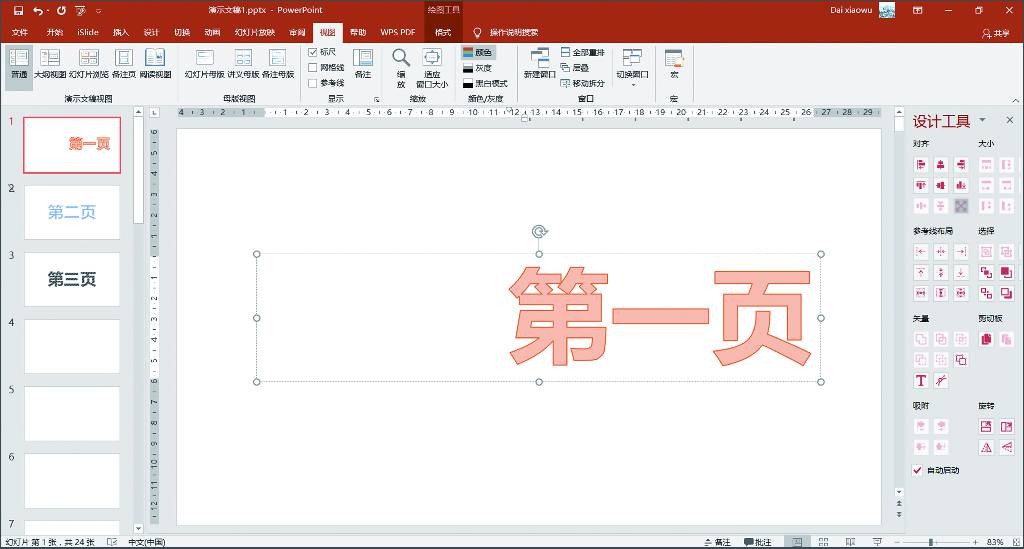Click the save icon in title bar

(x=17, y=10)
